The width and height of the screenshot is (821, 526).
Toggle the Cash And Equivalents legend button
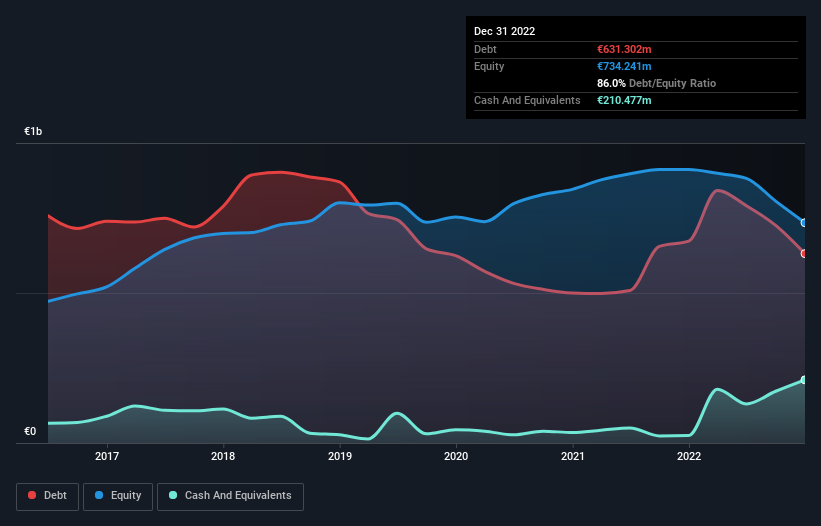click(230, 496)
